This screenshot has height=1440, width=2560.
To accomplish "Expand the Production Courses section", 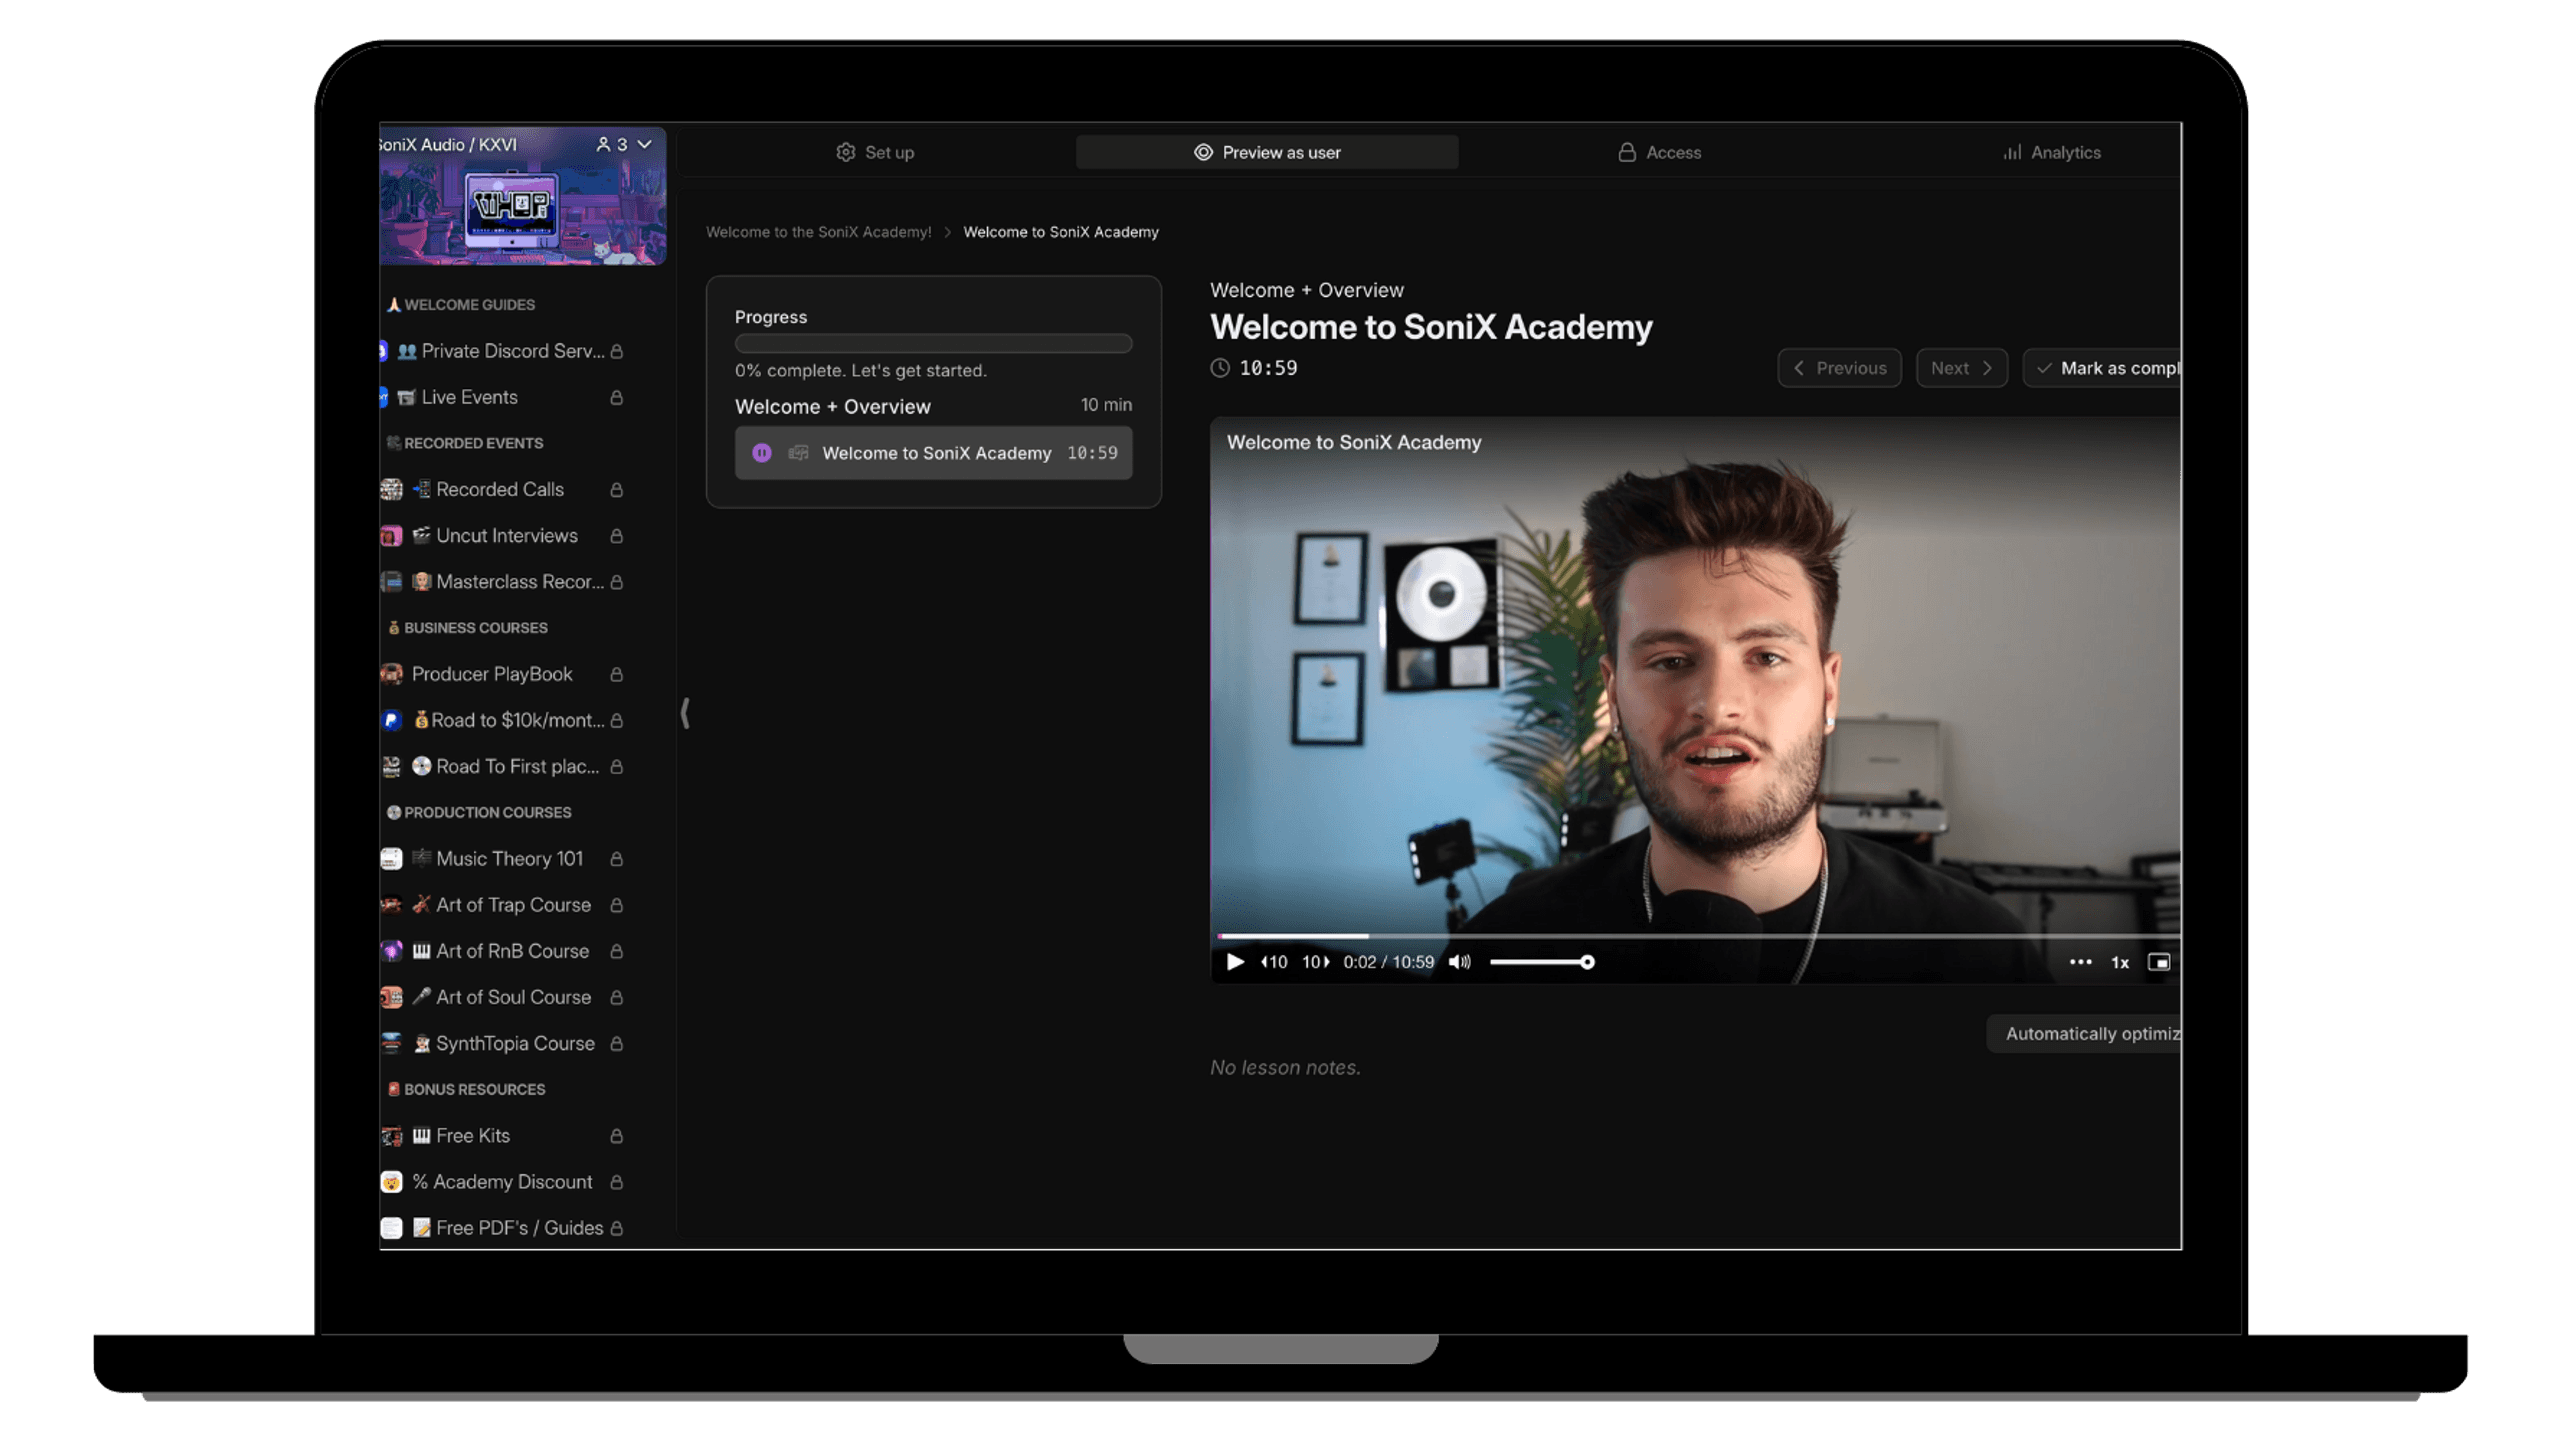I will pyautogui.click(x=487, y=812).
